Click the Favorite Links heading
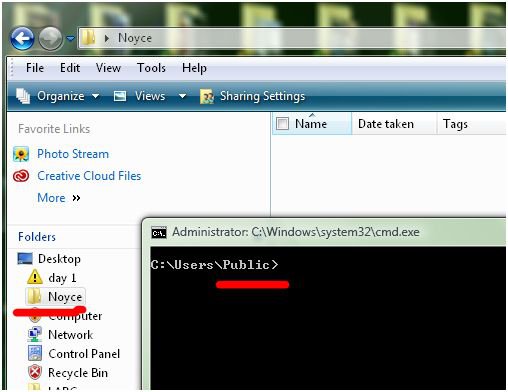Viewport: 508px width, 392px height. (54, 129)
